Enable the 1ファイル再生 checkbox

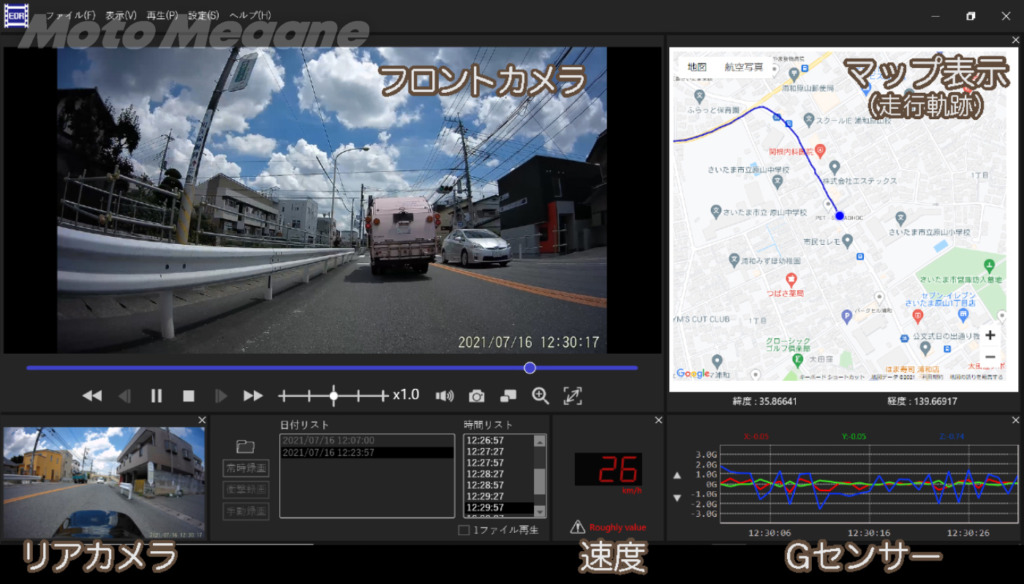point(464,530)
